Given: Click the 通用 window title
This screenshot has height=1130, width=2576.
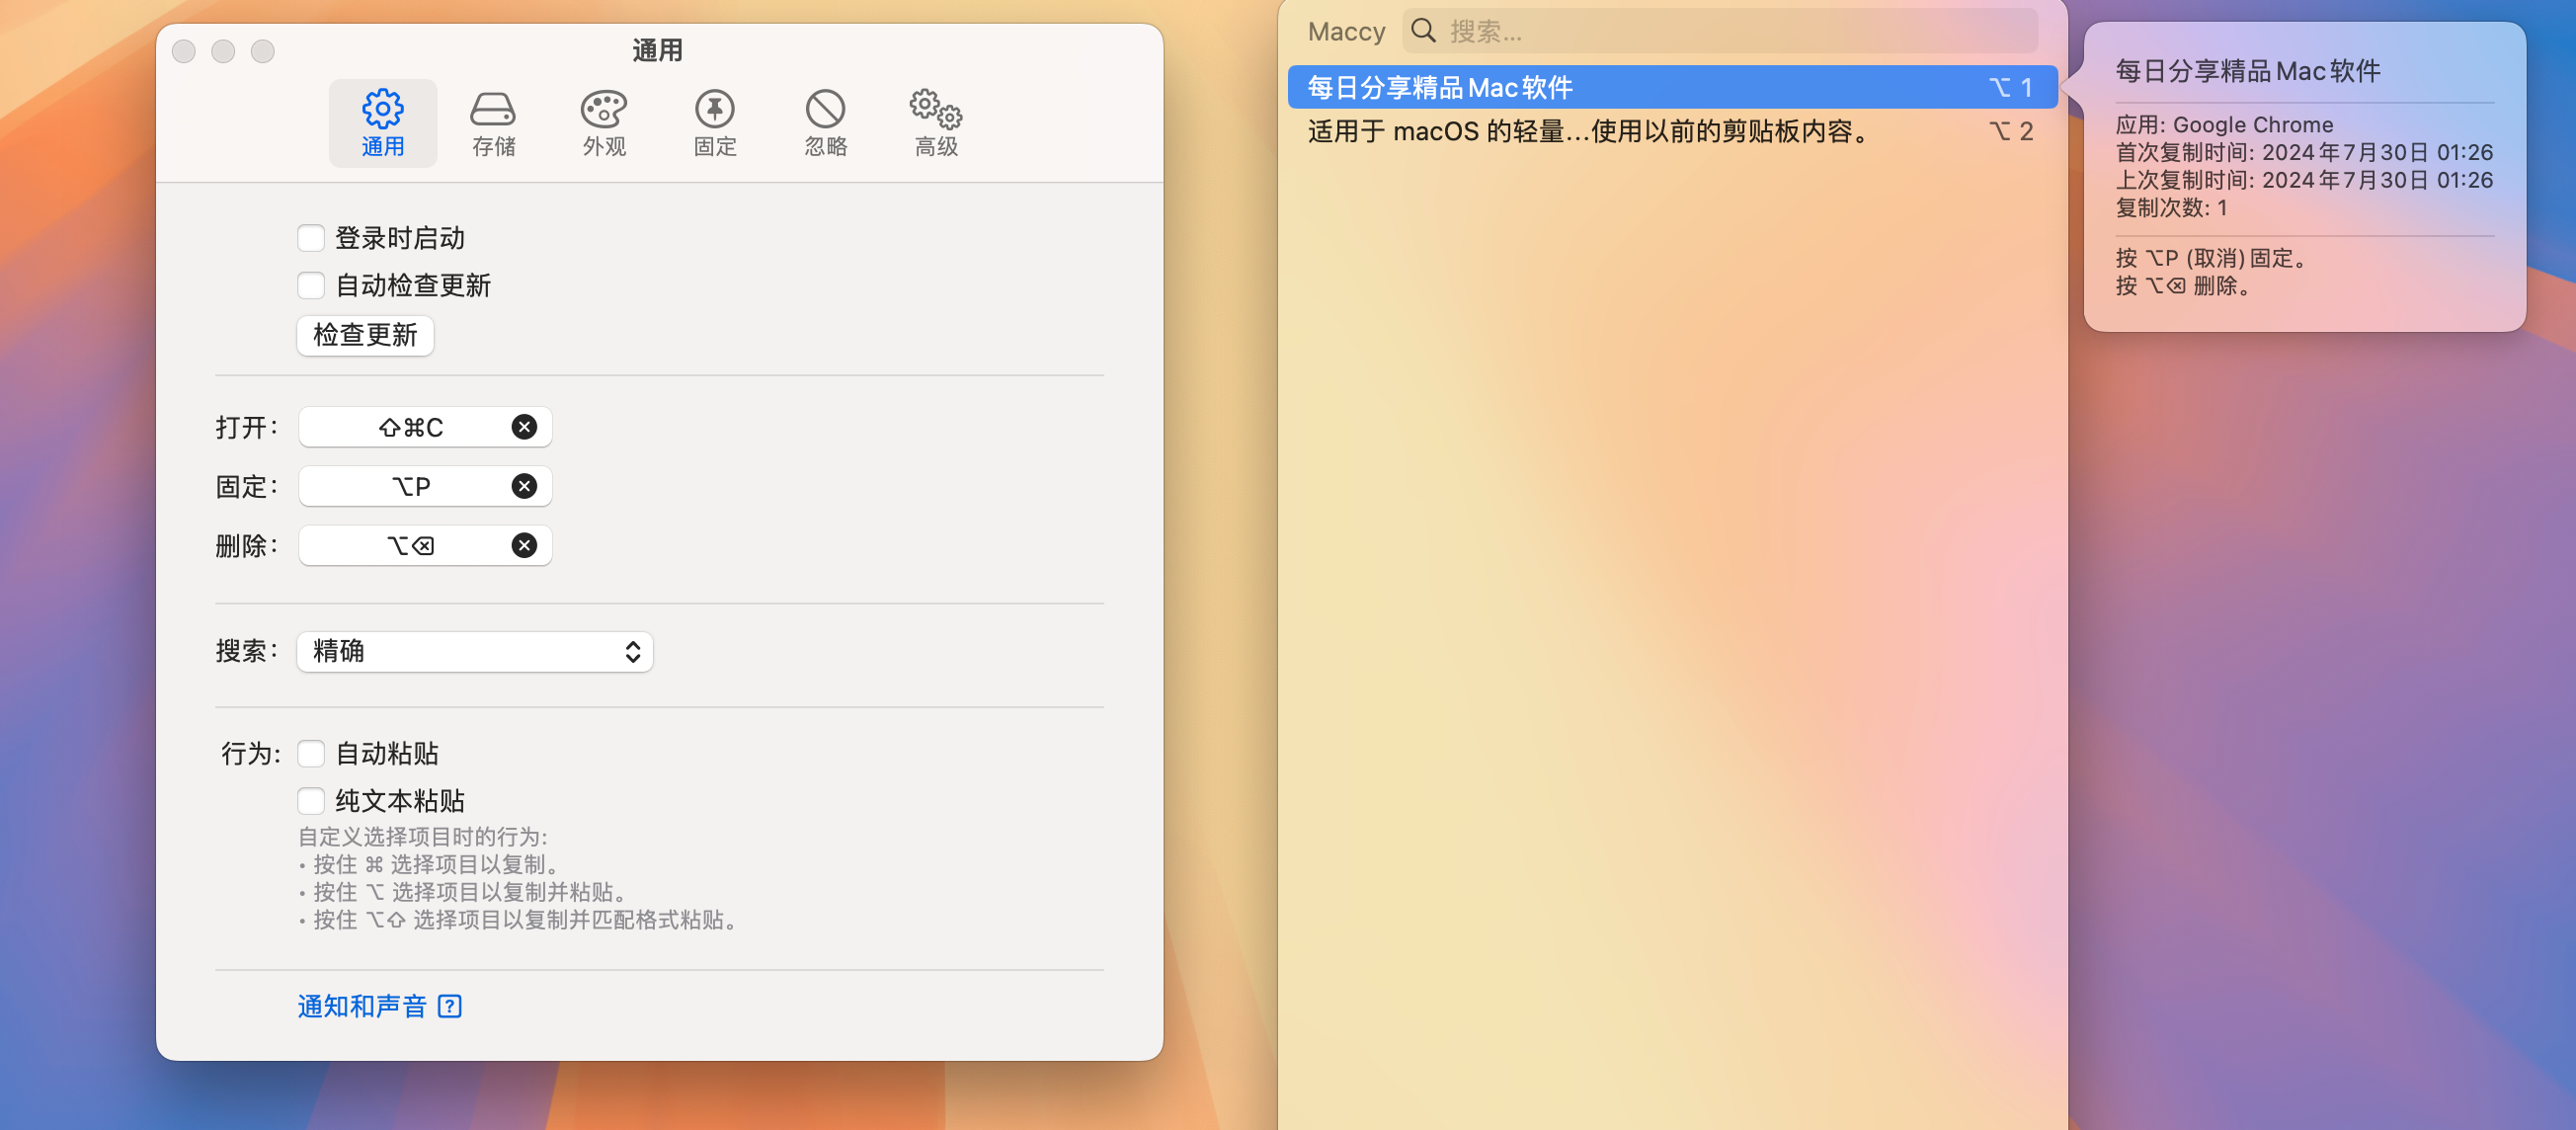Looking at the screenshot, I should (657, 50).
